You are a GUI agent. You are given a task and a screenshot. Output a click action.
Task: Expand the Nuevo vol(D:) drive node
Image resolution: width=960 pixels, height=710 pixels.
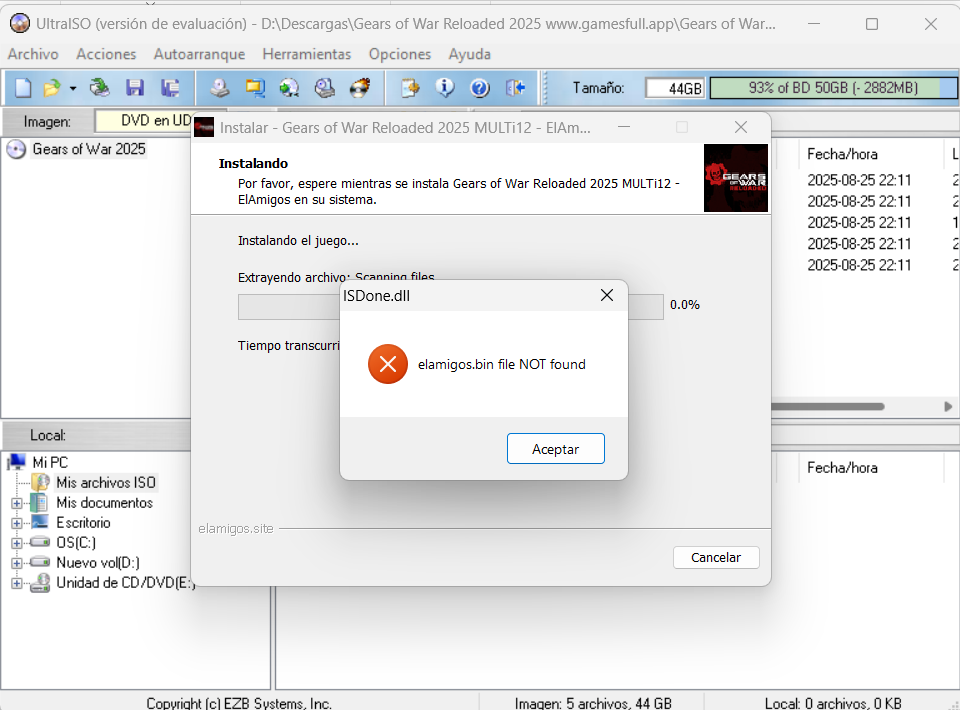point(17,563)
